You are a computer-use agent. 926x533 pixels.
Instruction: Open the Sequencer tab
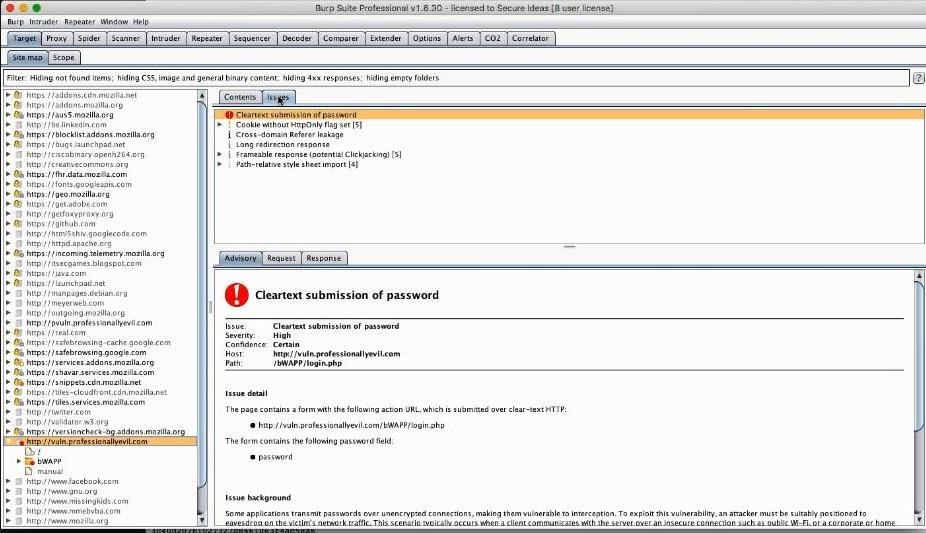252,38
